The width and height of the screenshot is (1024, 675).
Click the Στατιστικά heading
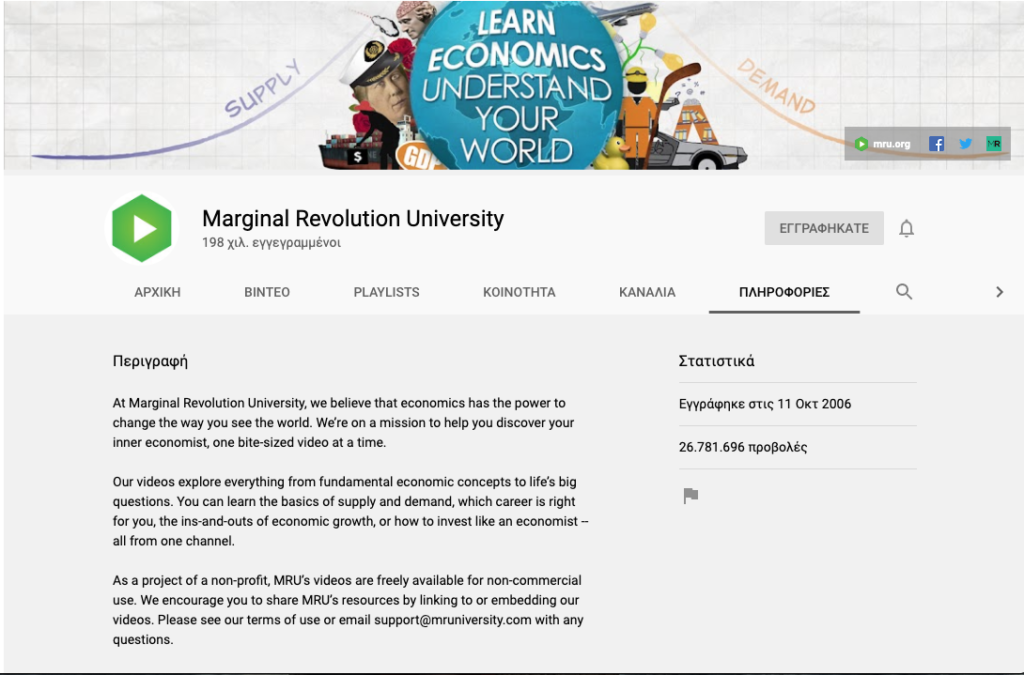pyautogui.click(x=716, y=360)
